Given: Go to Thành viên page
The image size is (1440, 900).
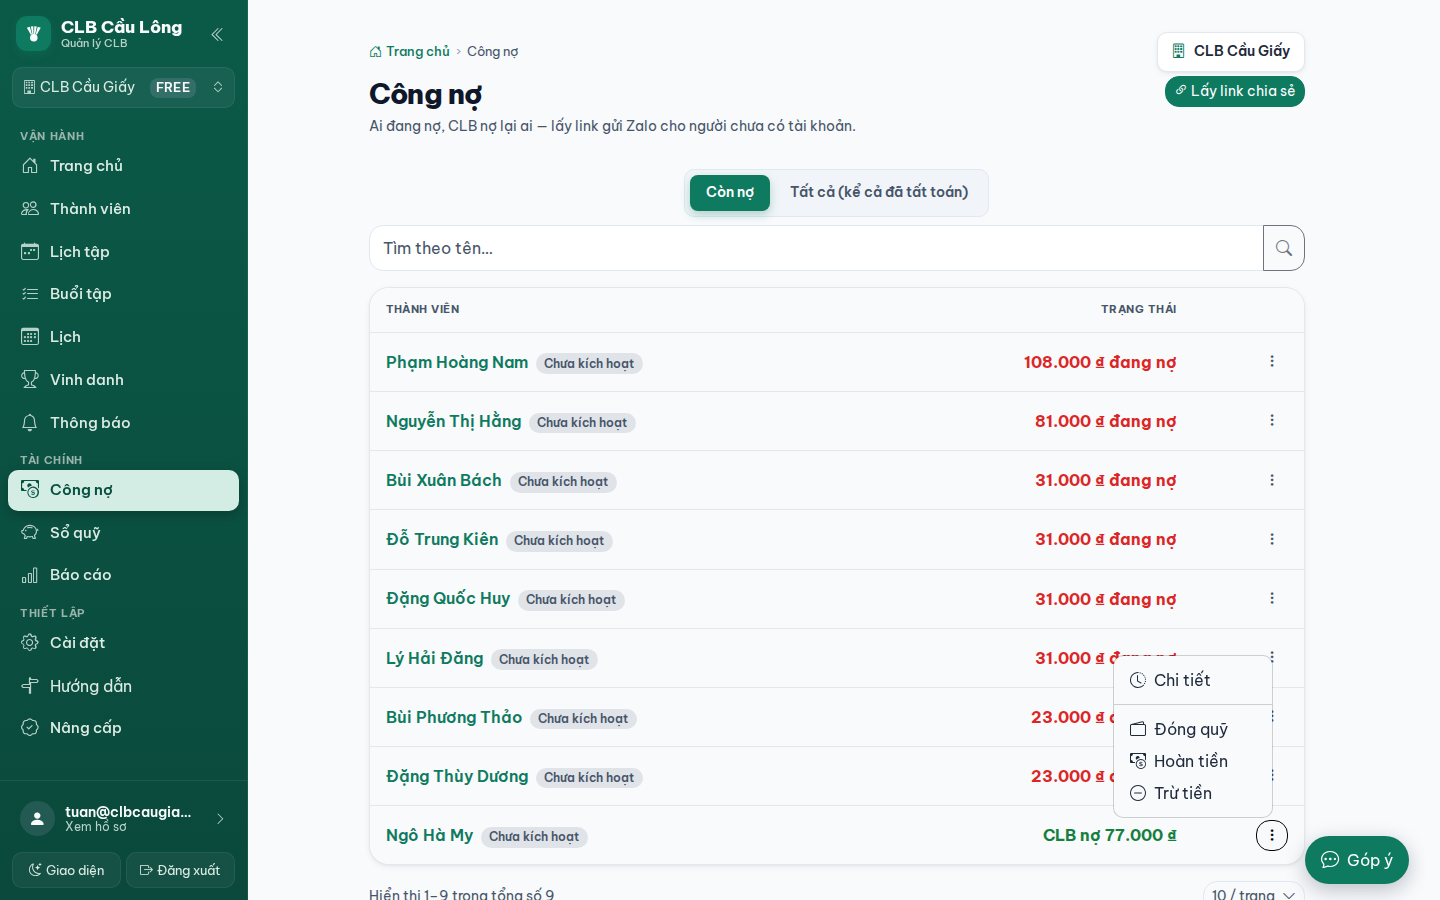Looking at the screenshot, I should coord(123,209).
